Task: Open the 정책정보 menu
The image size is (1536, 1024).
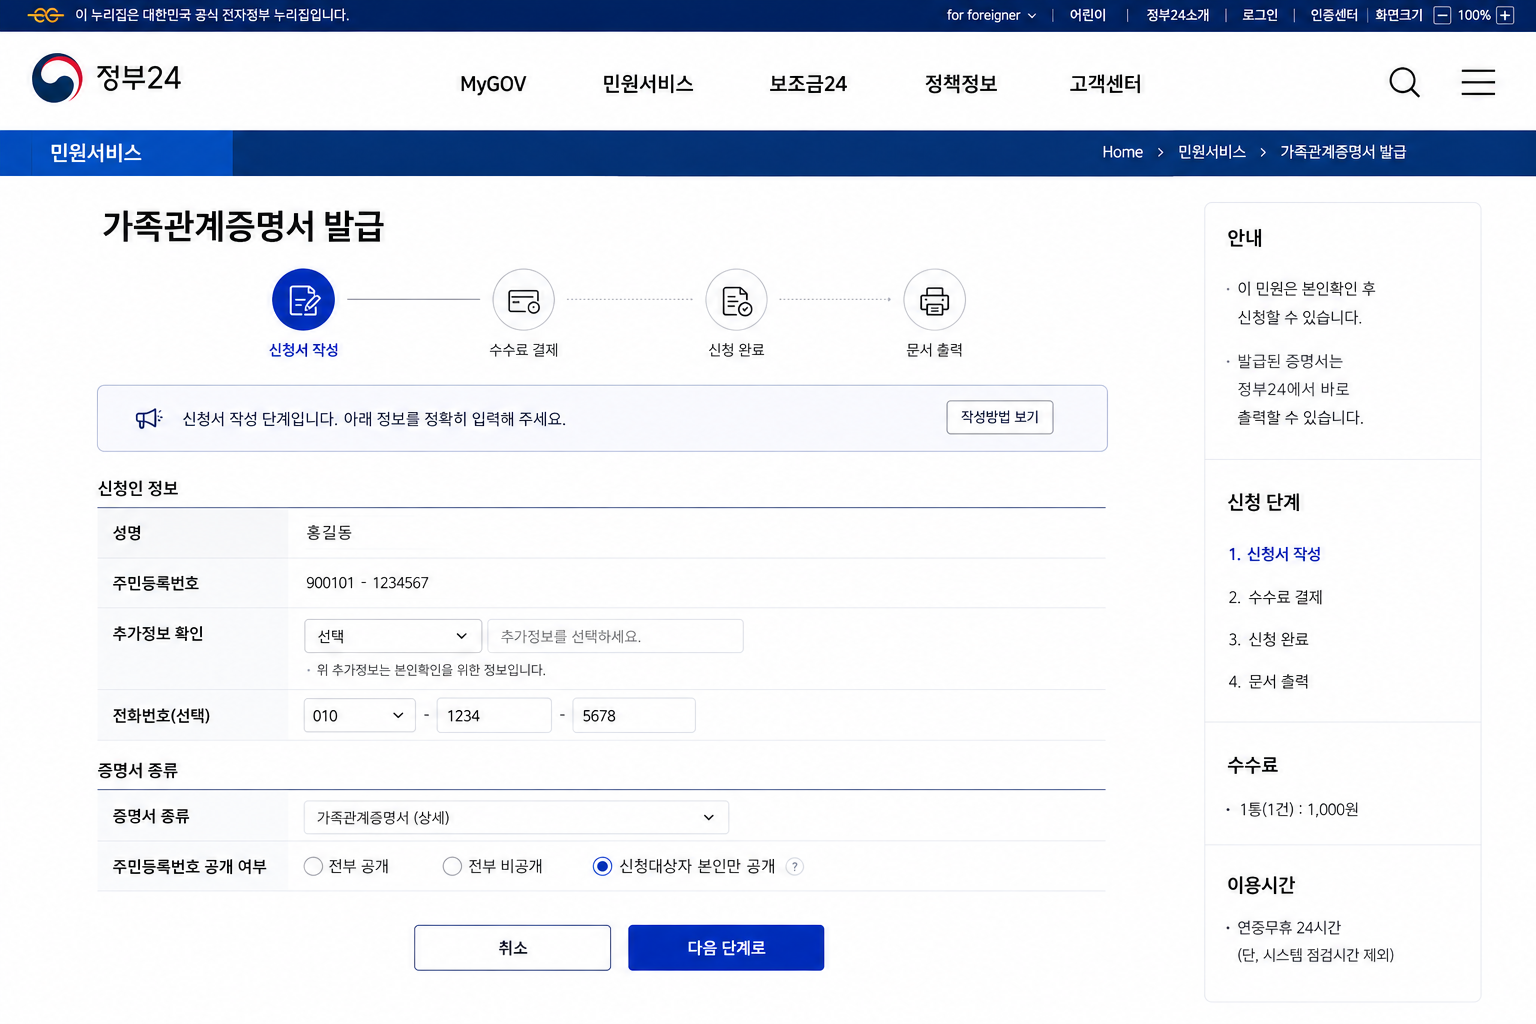Action: click(x=961, y=84)
